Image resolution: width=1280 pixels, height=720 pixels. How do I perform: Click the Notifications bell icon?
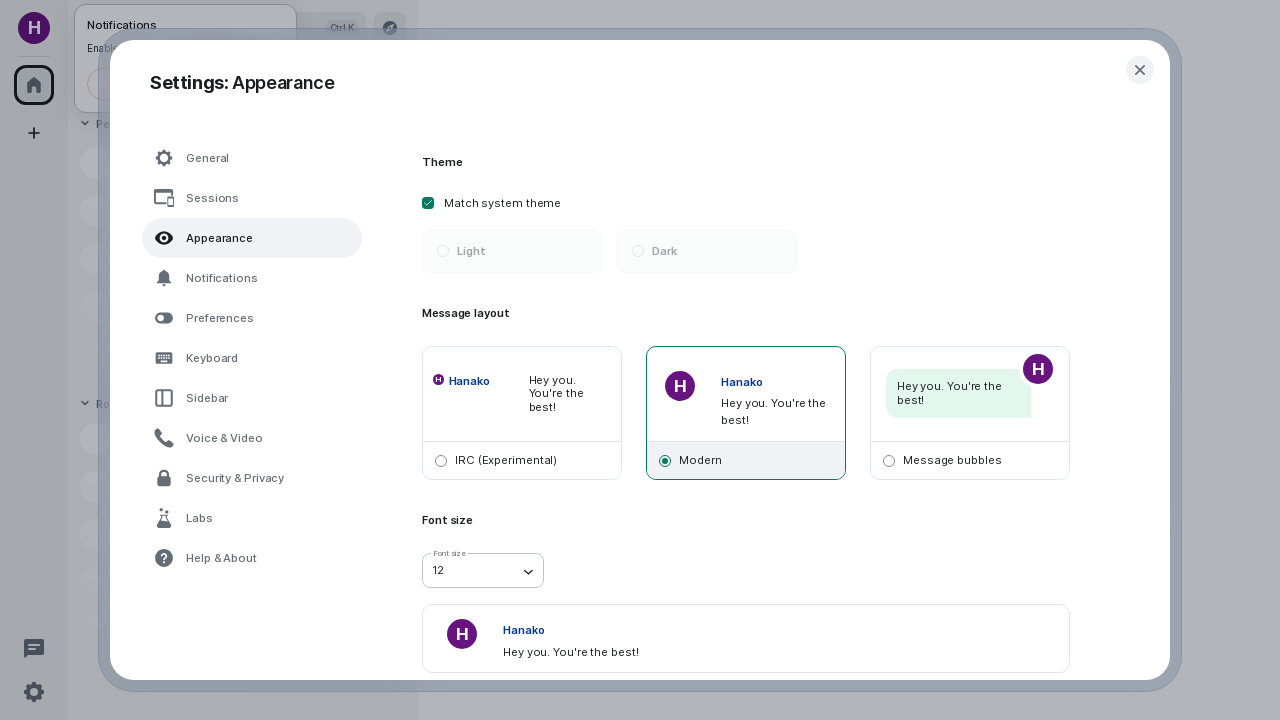[164, 278]
